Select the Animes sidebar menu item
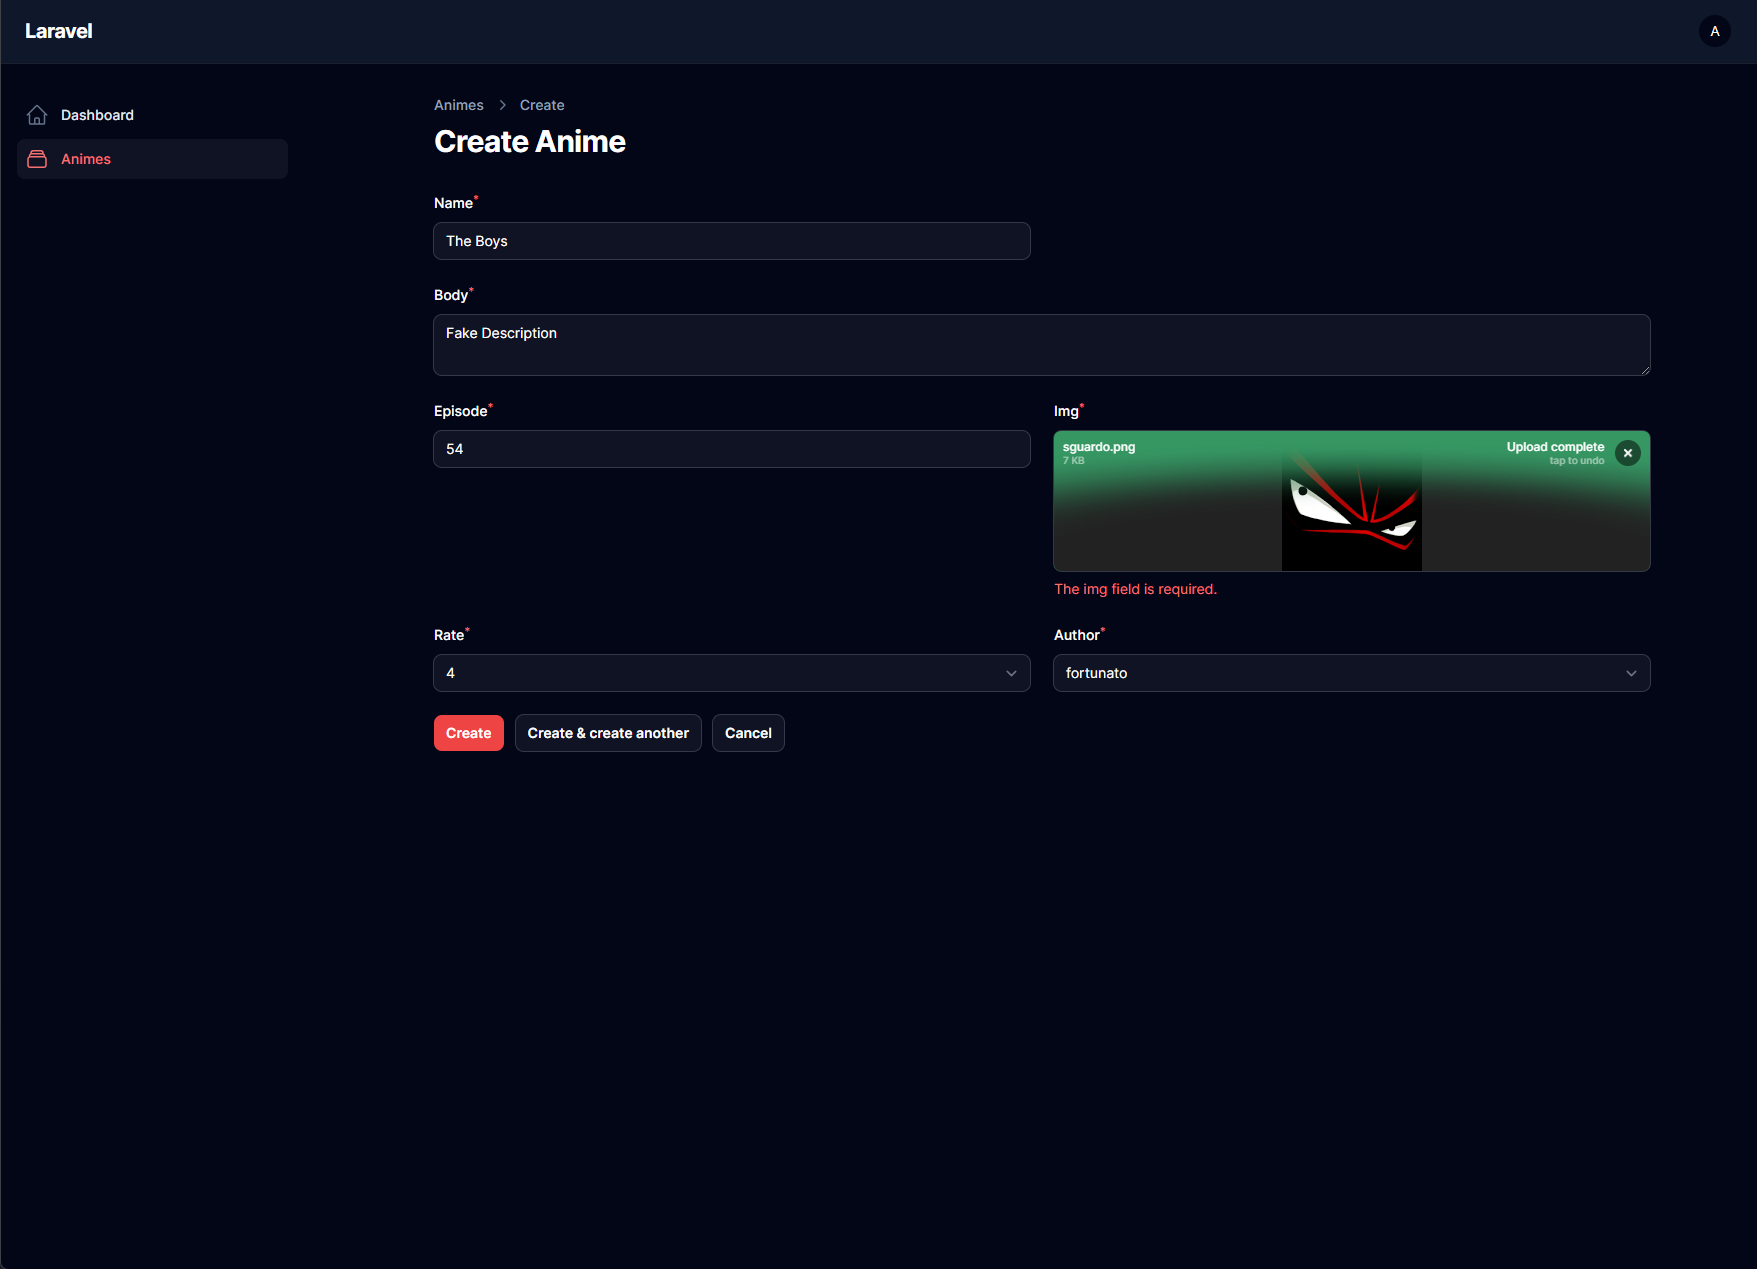Image resolution: width=1757 pixels, height=1269 pixels. (x=86, y=159)
